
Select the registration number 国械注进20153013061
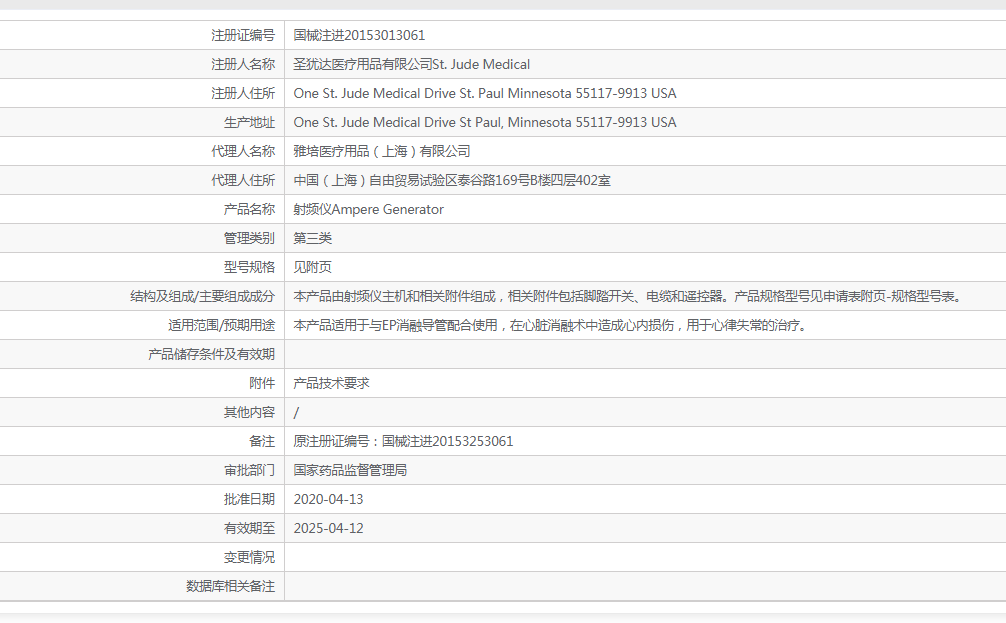tap(360, 34)
